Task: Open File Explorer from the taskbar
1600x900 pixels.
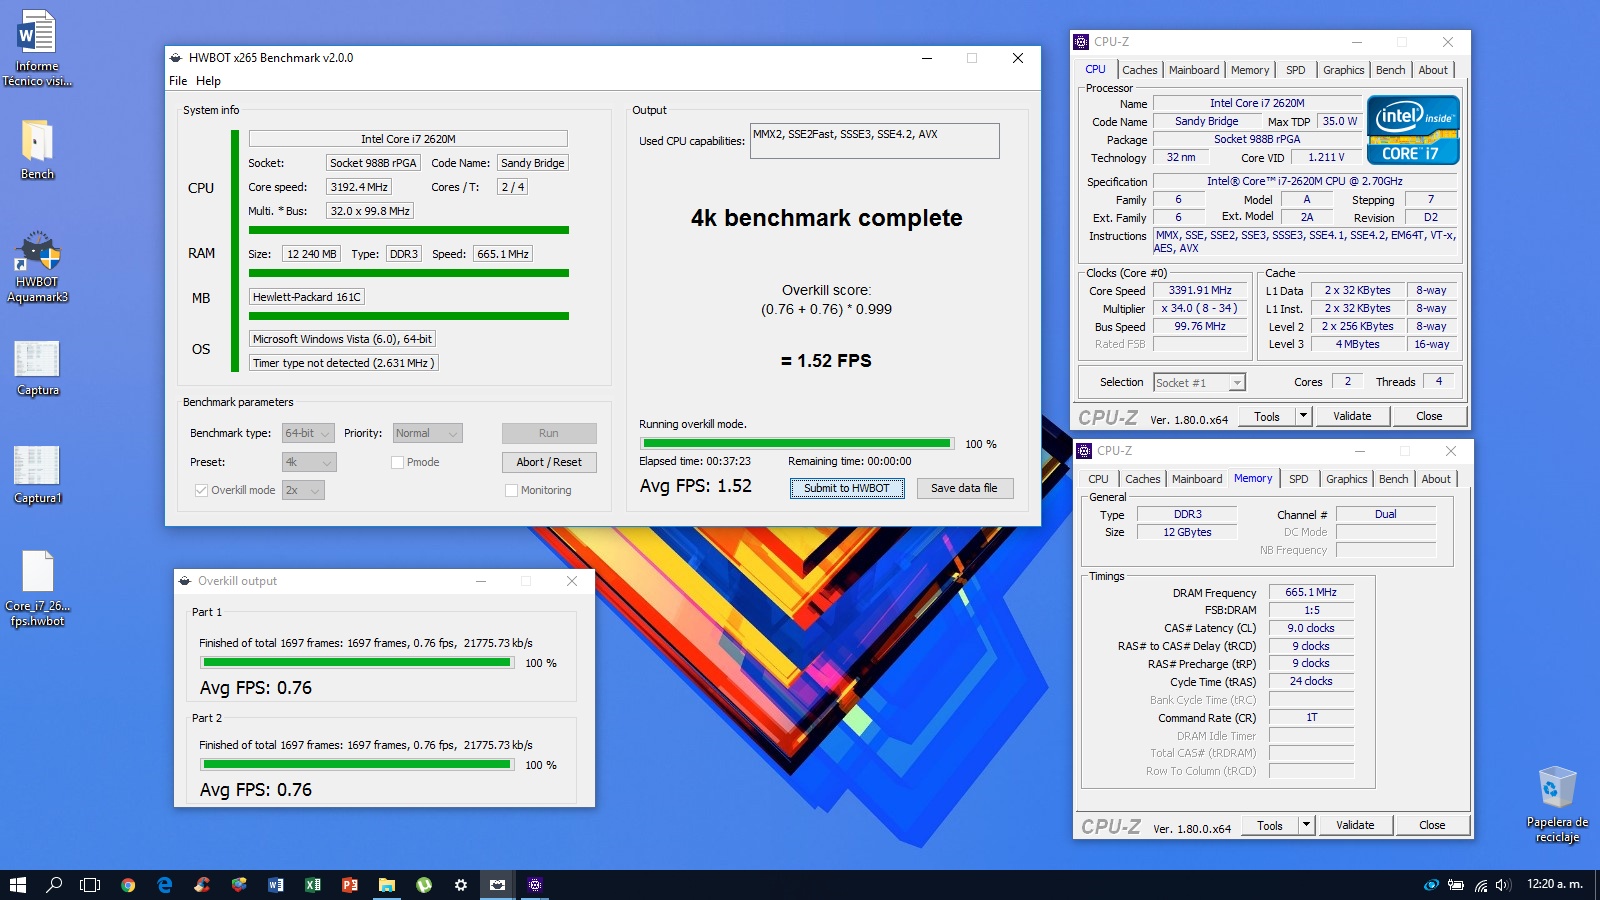Action: (x=387, y=885)
